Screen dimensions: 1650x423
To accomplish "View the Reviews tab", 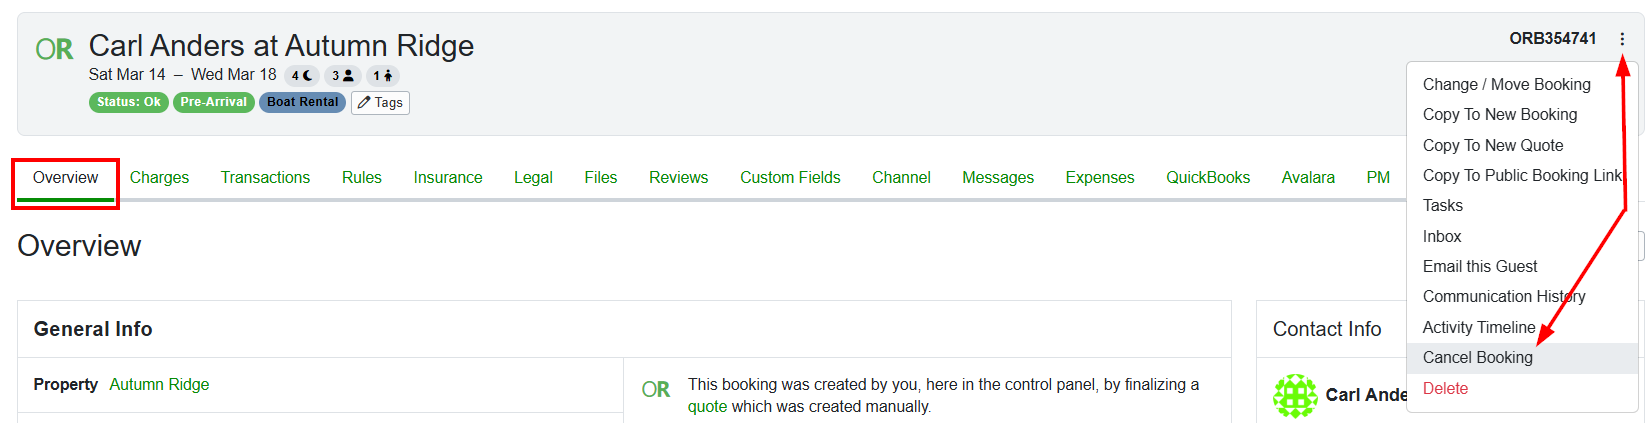I will click(679, 178).
